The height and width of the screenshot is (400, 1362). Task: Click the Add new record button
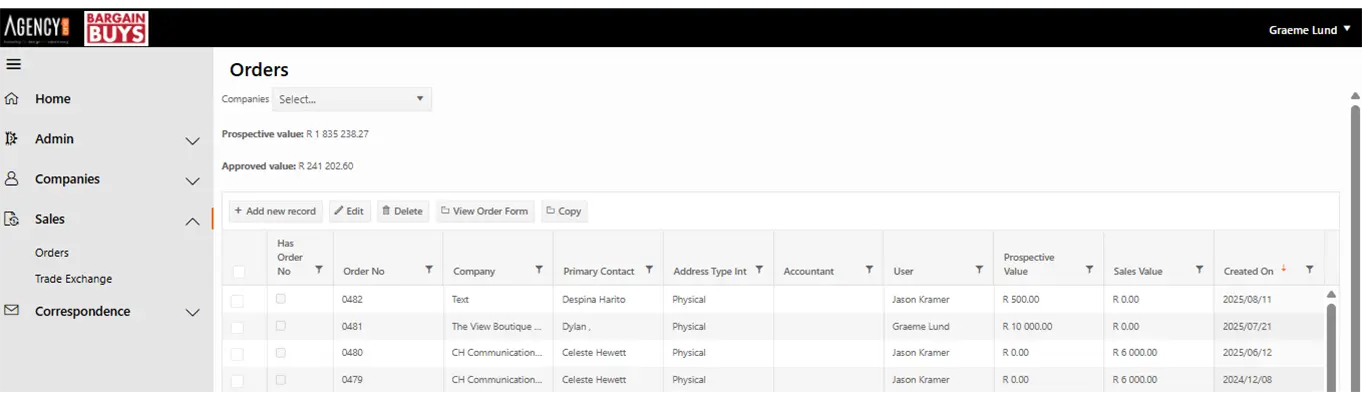(x=275, y=211)
